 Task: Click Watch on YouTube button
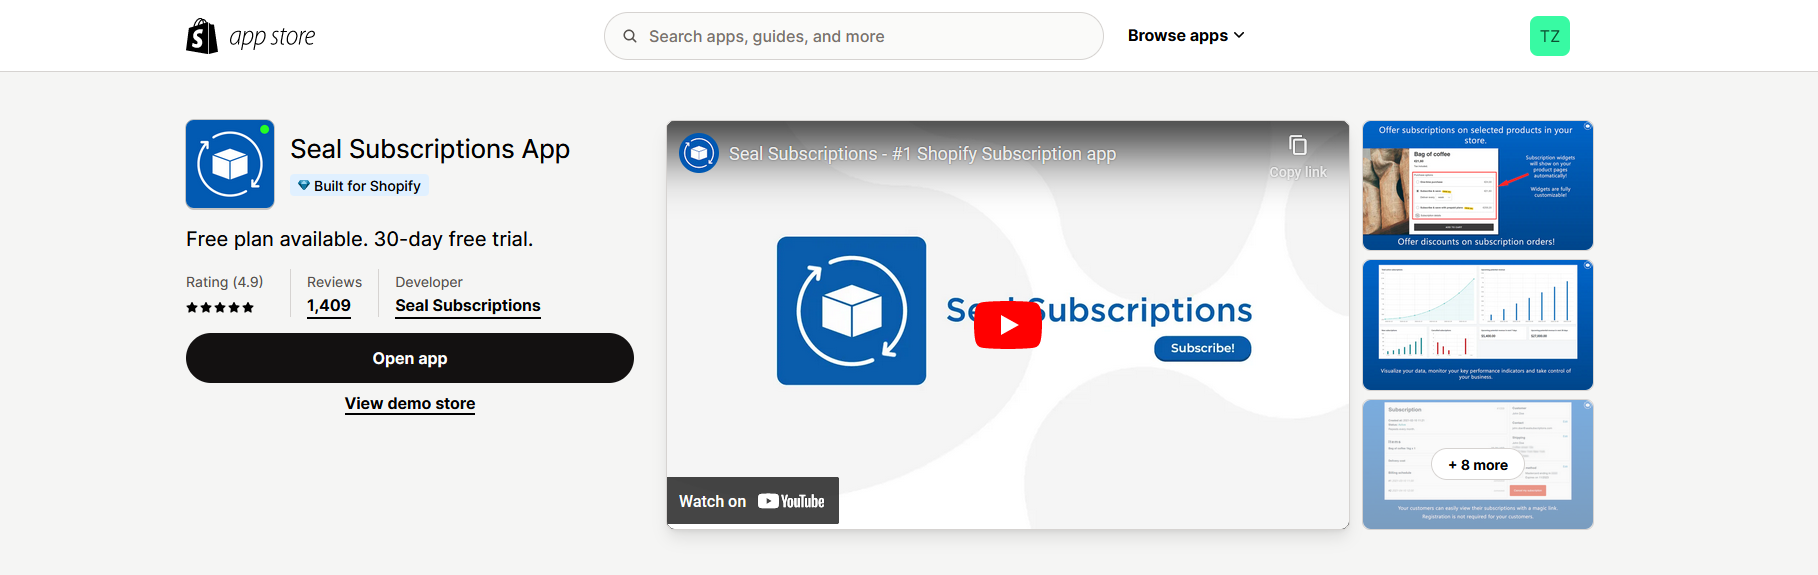(753, 501)
